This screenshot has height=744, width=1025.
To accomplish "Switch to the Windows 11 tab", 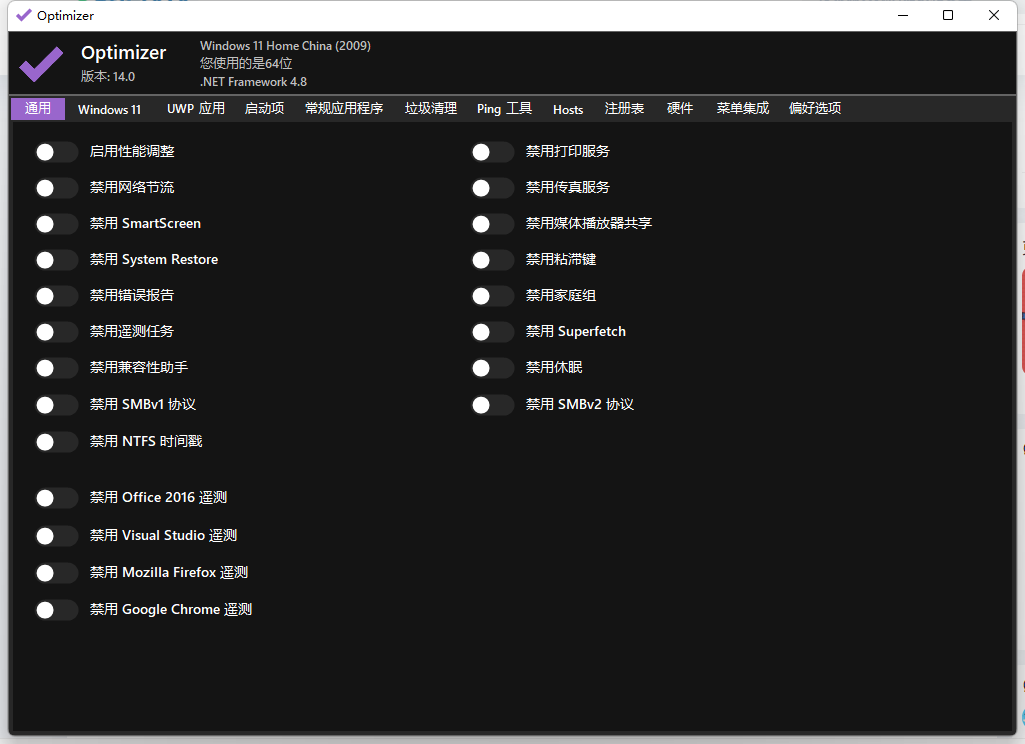I will pyautogui.click(x=108, y=109).
